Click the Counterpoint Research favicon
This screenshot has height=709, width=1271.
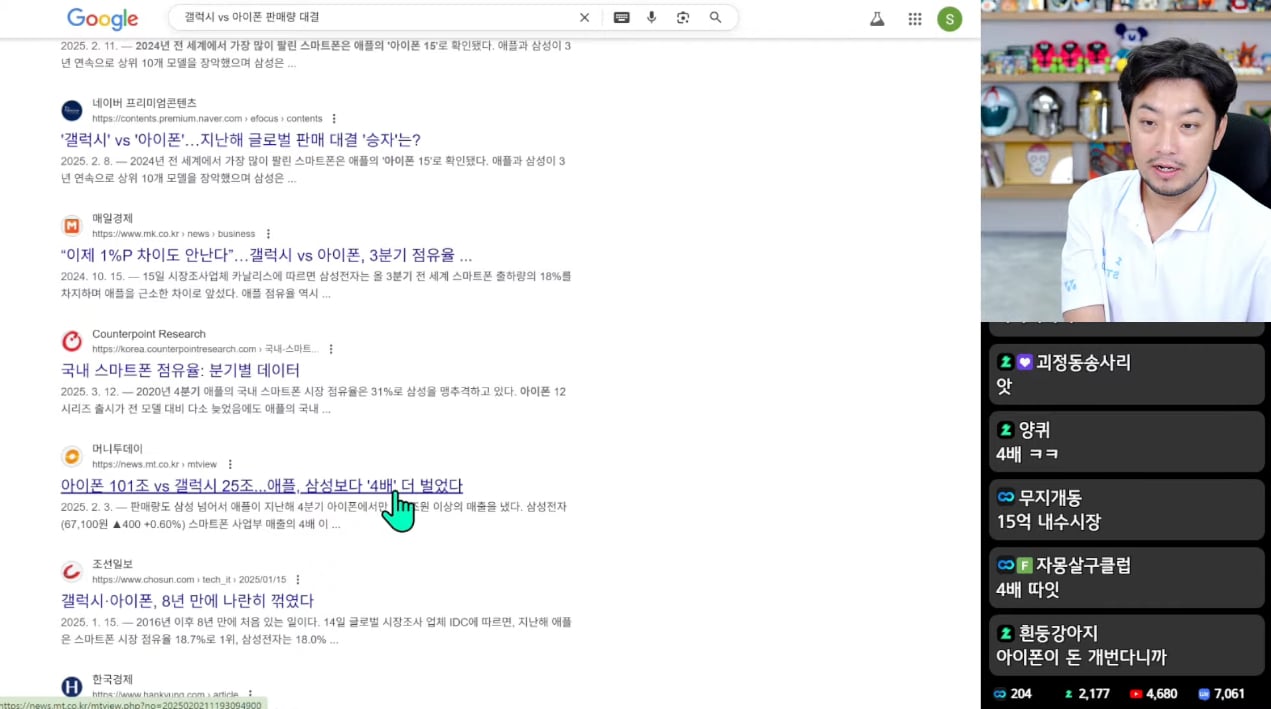click(72, 341)
